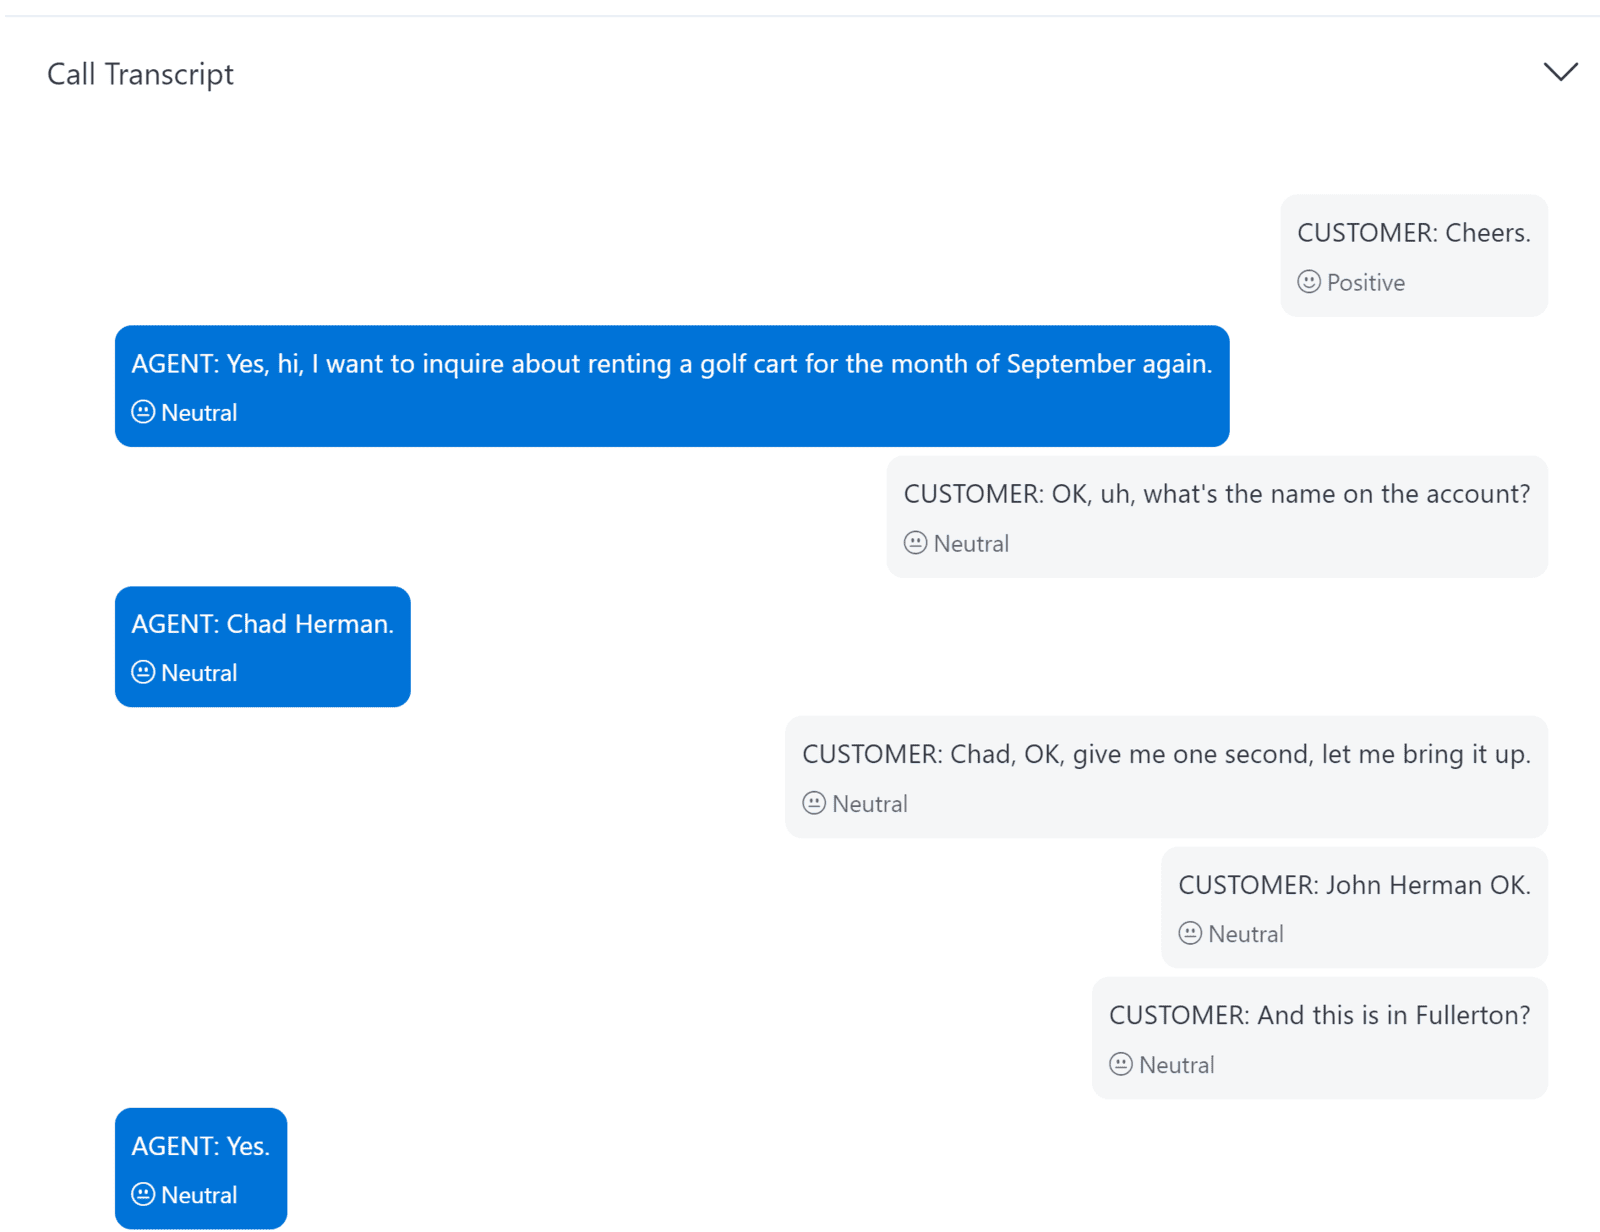Click neutral face icon under John Herman OK
The image size is (1600, 1232).
pyautogui.click(x=1190, y=933)
